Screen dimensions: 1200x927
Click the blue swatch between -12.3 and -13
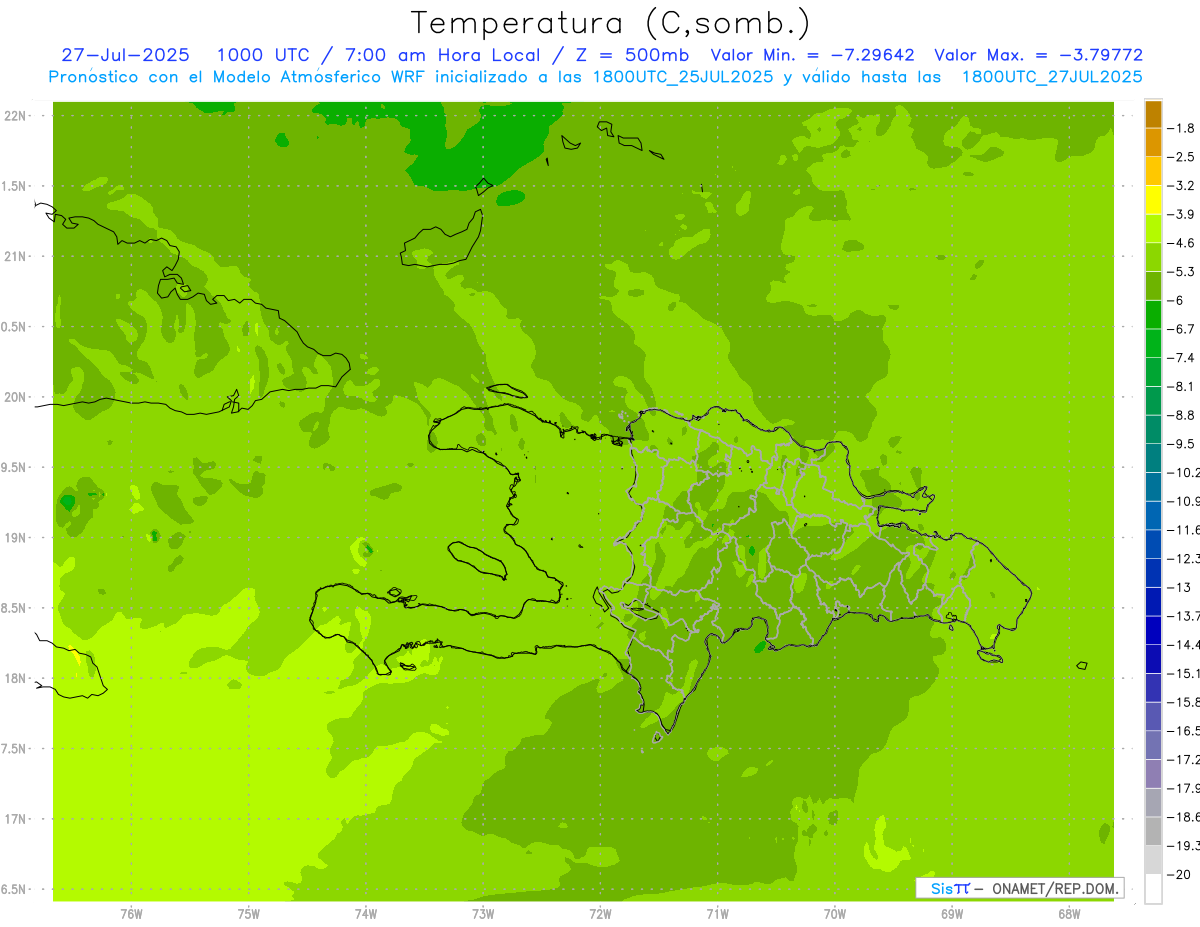(x=1153, y=574)
